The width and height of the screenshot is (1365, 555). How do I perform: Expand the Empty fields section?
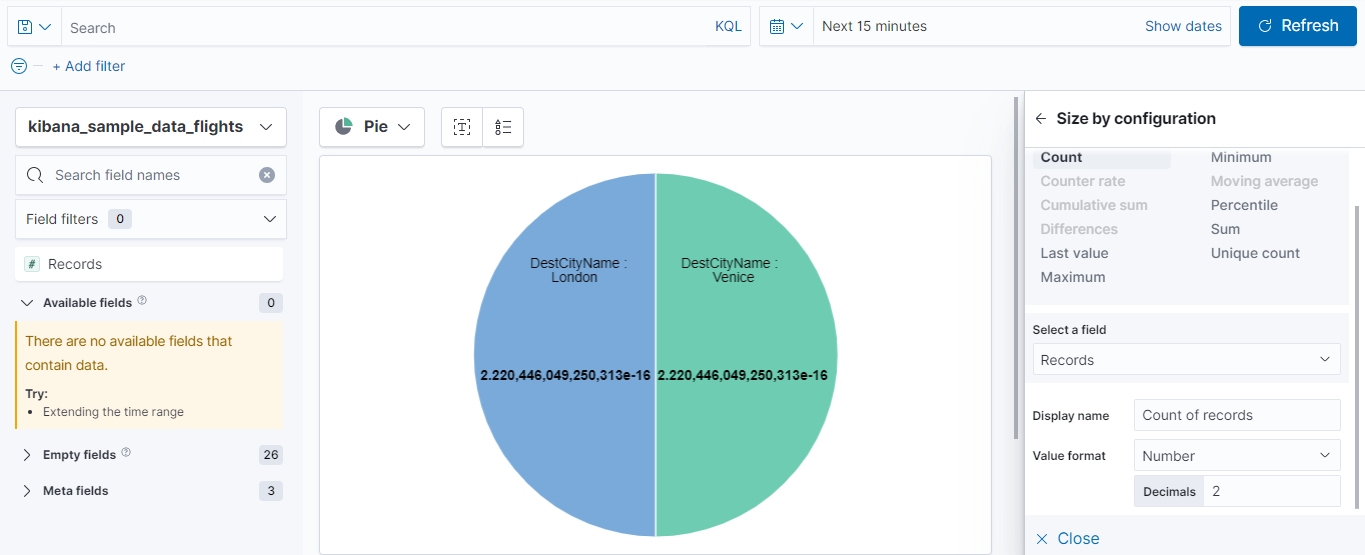27,455
